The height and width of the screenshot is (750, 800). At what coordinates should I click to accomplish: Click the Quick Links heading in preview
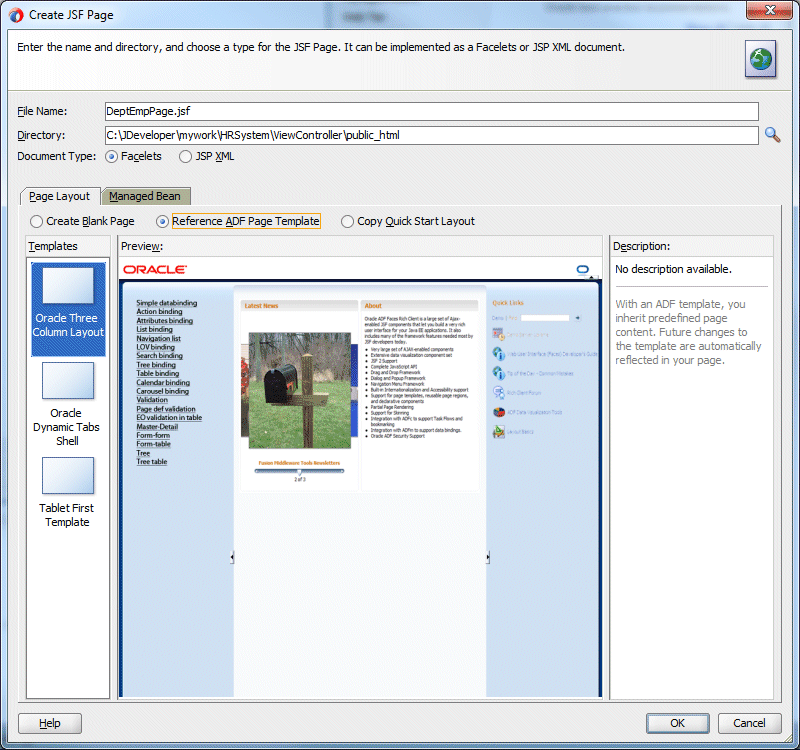[x=508, y=303]
